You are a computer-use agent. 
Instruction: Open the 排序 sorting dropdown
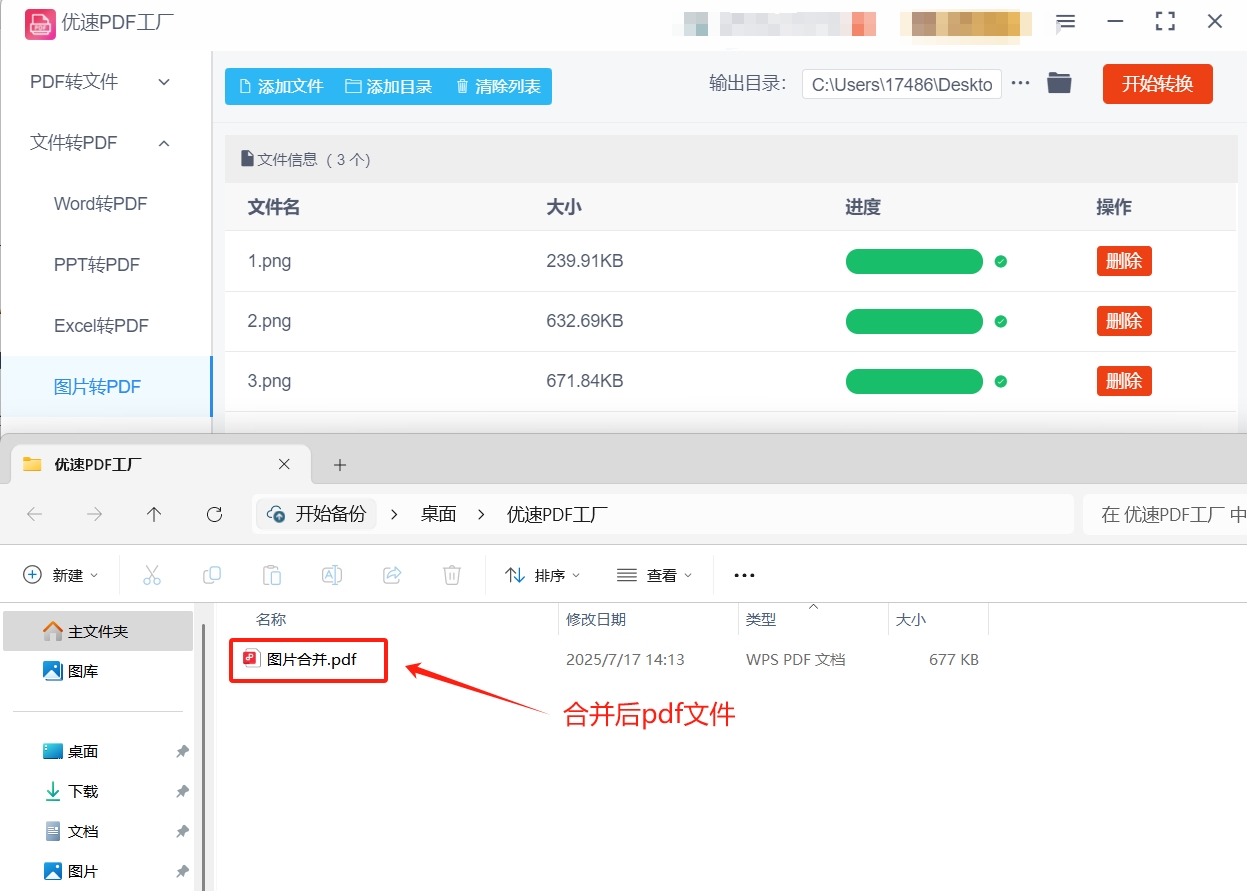click(543, 574)
